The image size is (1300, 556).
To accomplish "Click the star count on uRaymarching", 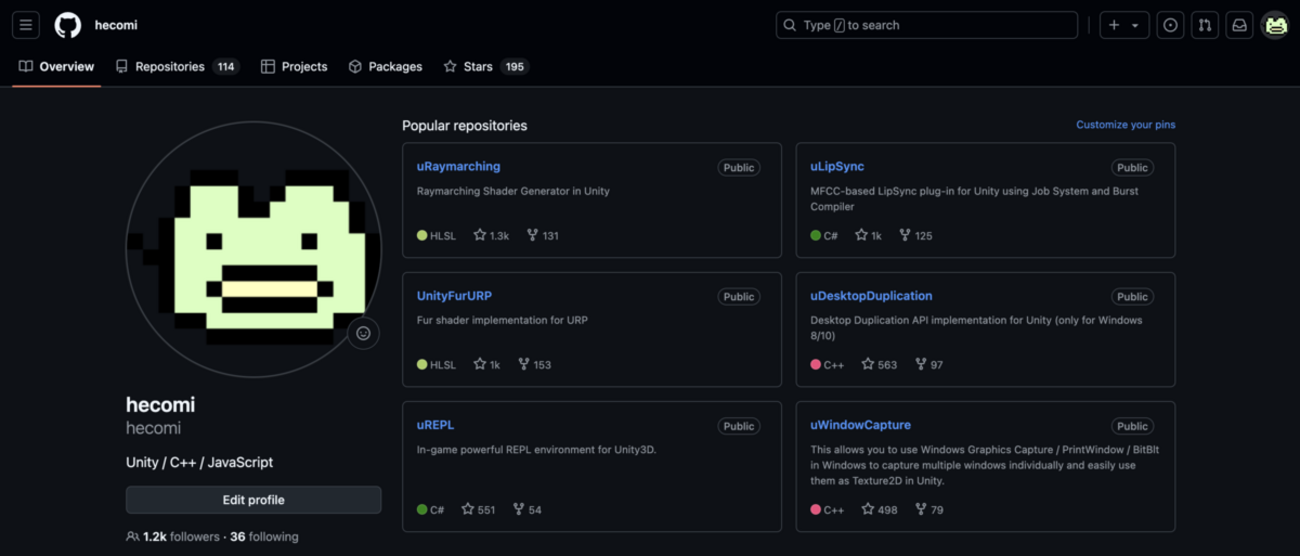I will tap(491, 236).
